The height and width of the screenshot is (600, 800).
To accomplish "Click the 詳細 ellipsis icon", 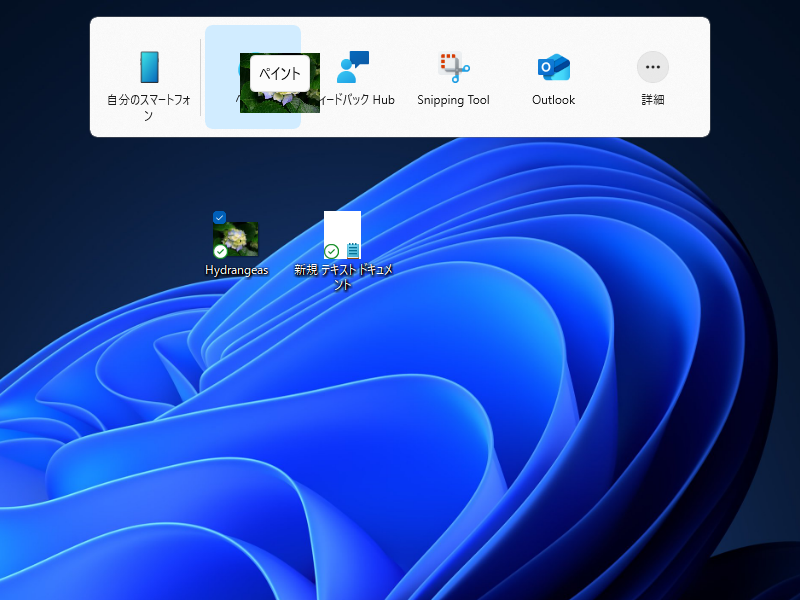I will [652, 66].
